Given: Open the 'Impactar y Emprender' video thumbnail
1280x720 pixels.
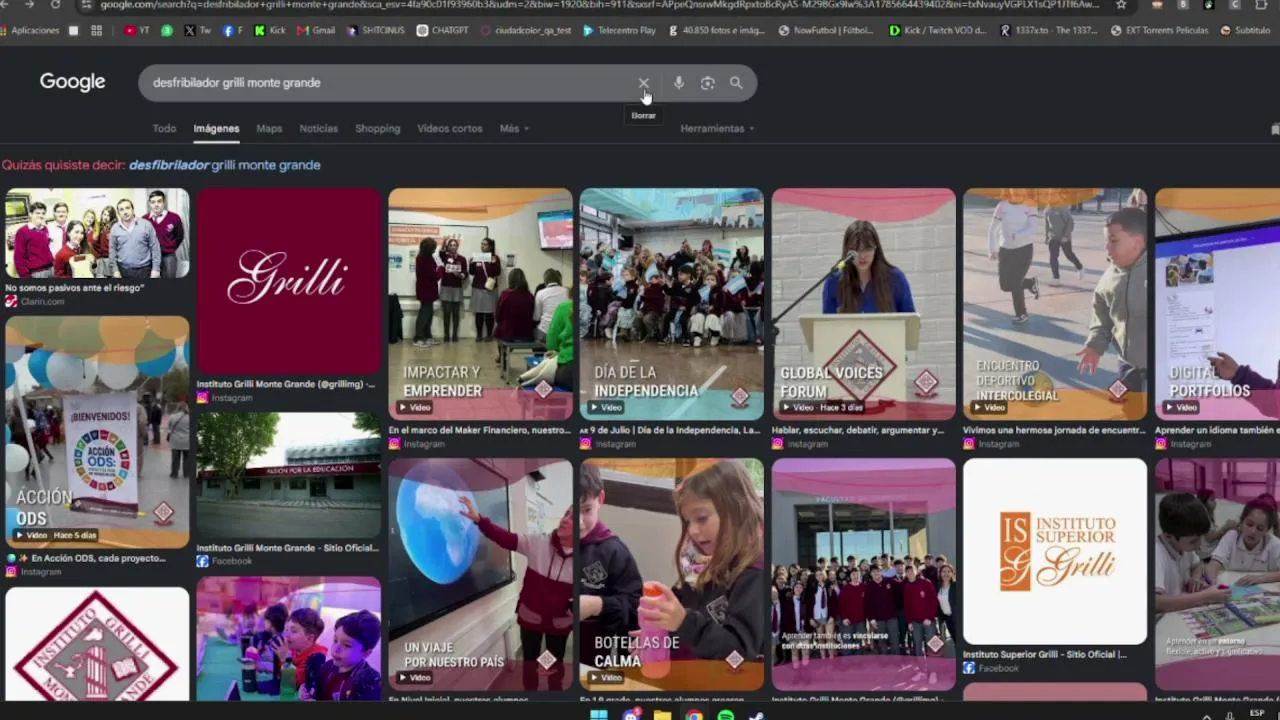Looking at the screenshot, I should click(x=480, y=304).
